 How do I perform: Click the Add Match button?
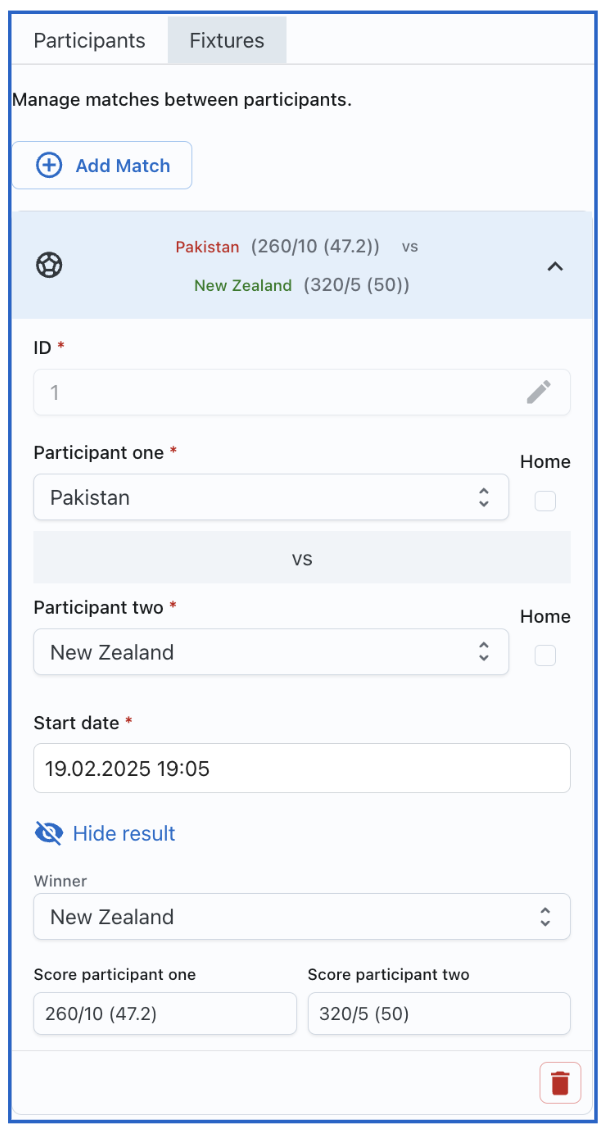coord(102,166)
